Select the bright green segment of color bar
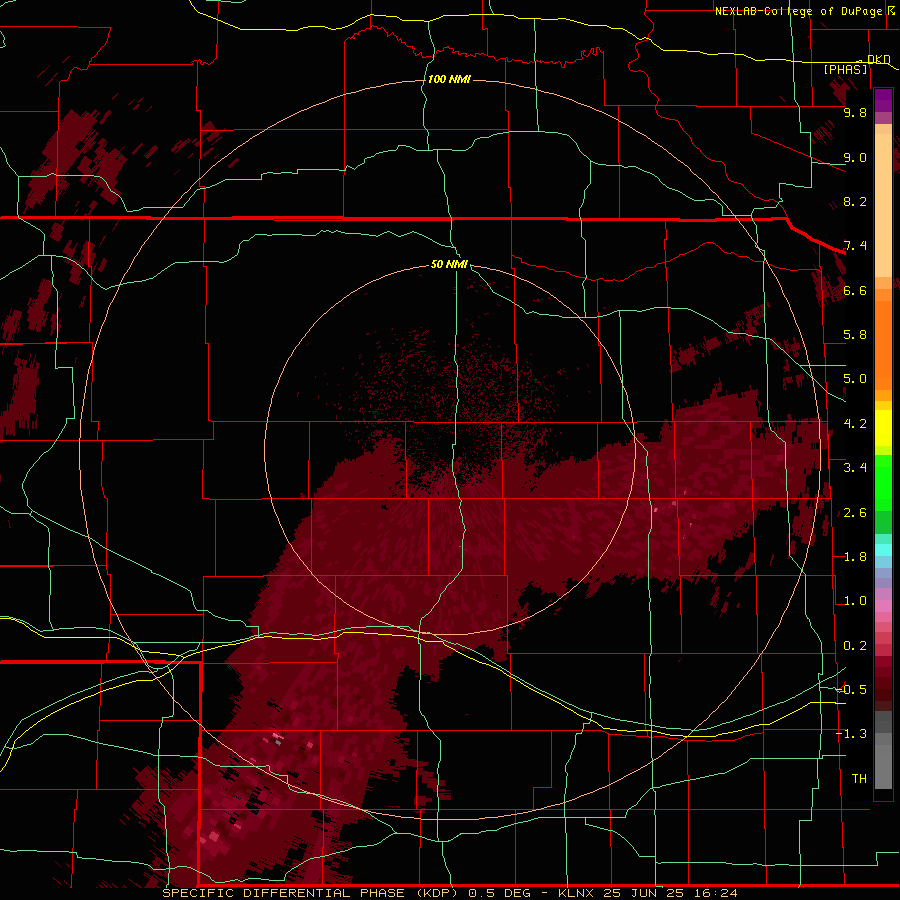This screenshot has height=900, width=900. pyautogui.click(x=883, y=483)
